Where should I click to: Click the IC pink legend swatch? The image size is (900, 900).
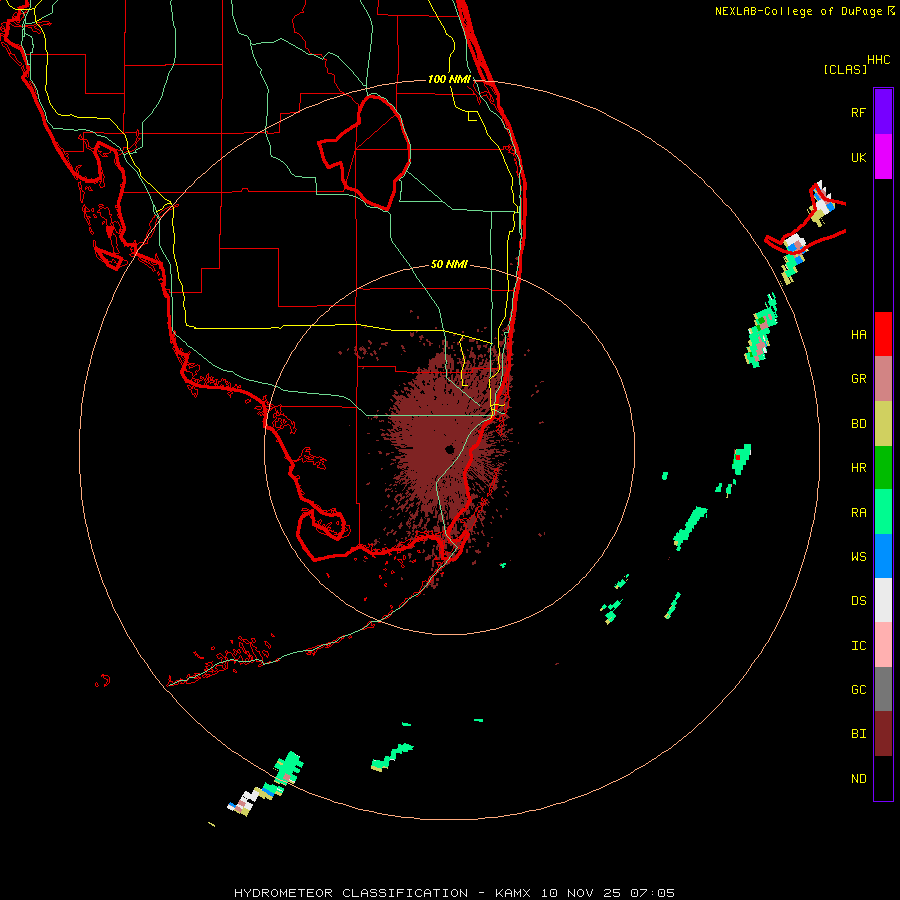tap(883, 645)
